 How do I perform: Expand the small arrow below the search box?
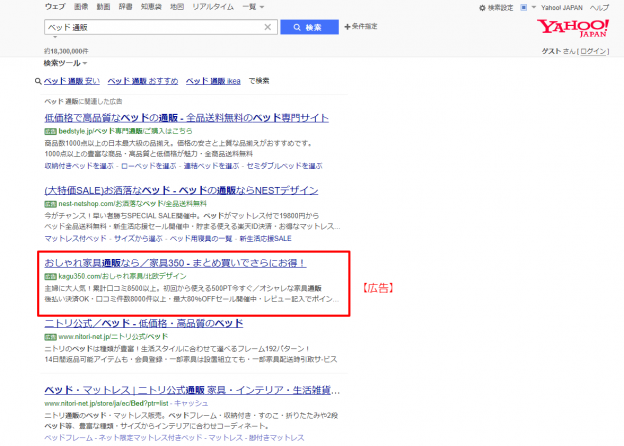[x=55, y=37]
